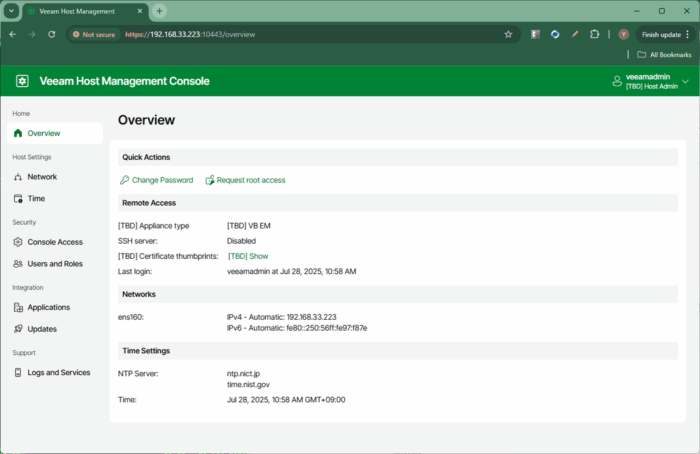Click the Applications building icon
Screen dimensions: 700x454
(18, 307)
